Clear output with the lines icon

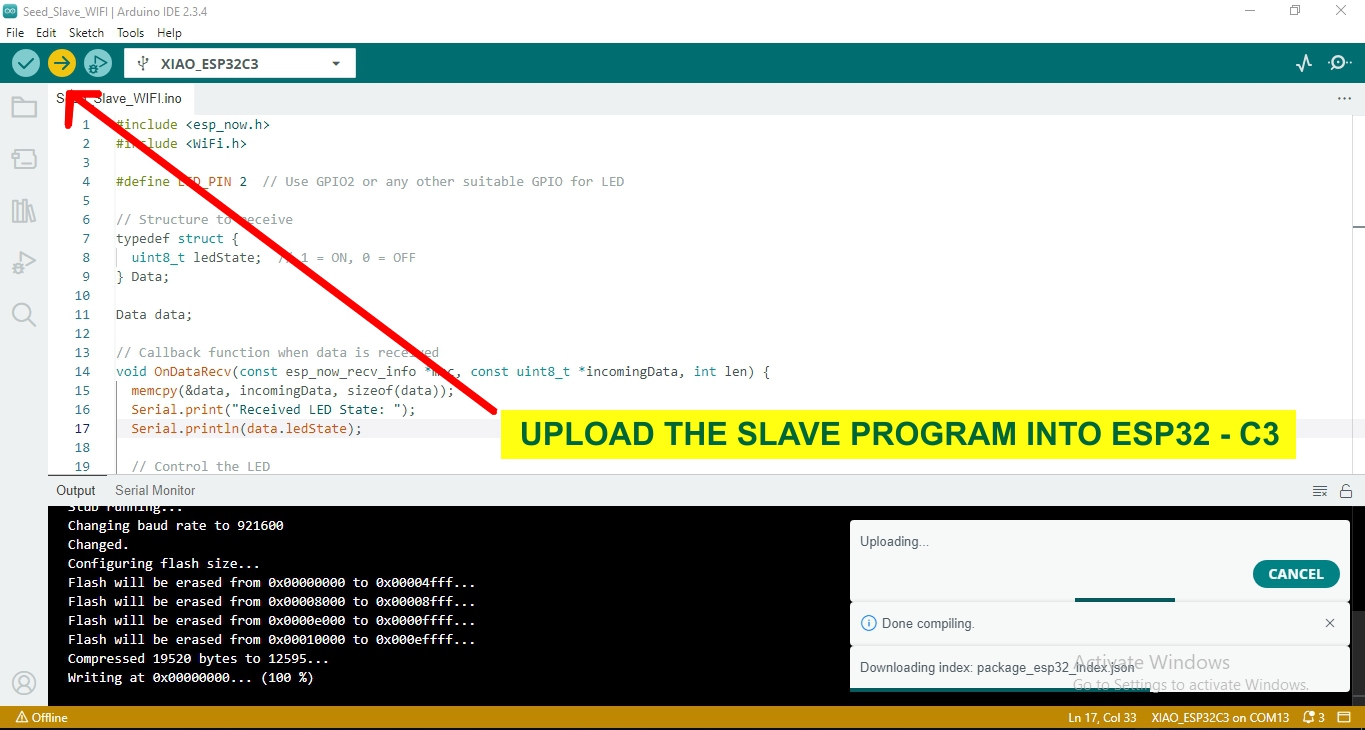pyautogui.click(x=1320, y=491)
